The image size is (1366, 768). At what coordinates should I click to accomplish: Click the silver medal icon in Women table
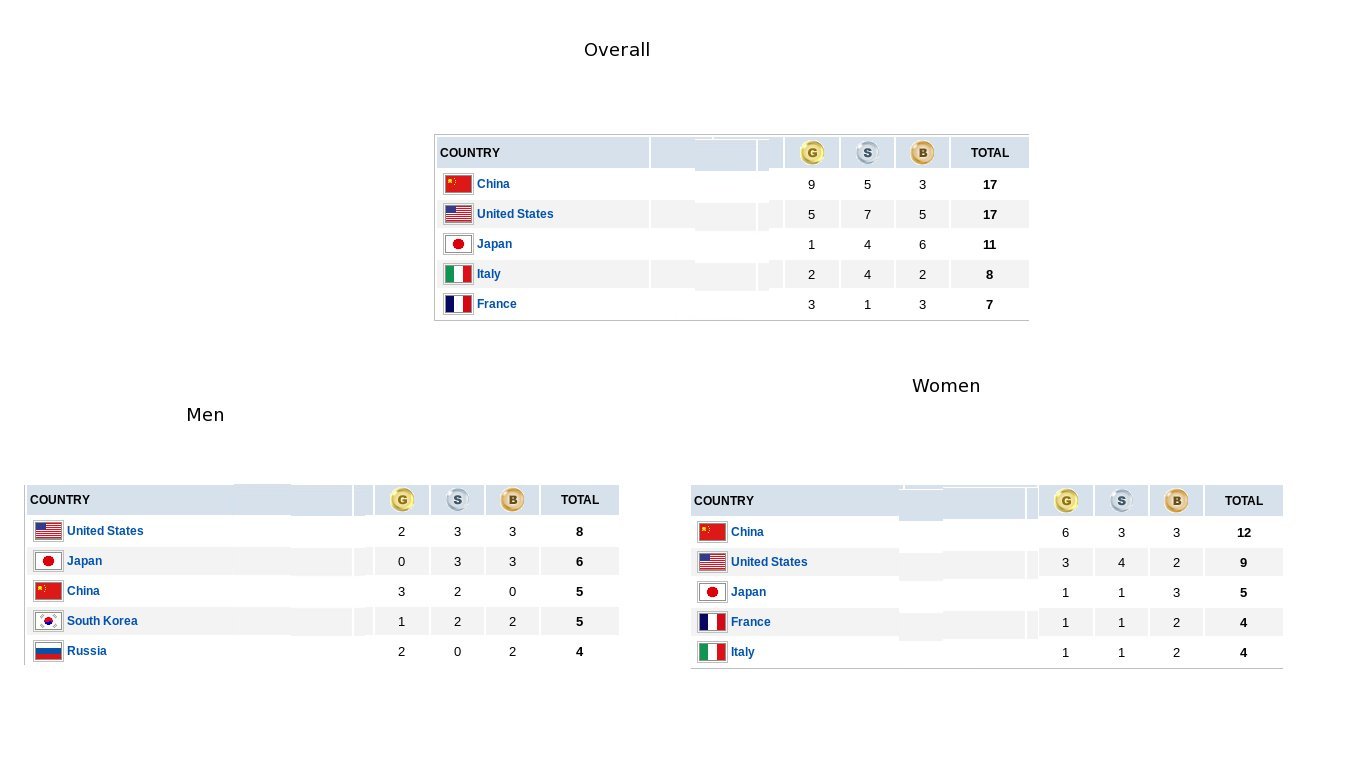[x=1121, y=501]
